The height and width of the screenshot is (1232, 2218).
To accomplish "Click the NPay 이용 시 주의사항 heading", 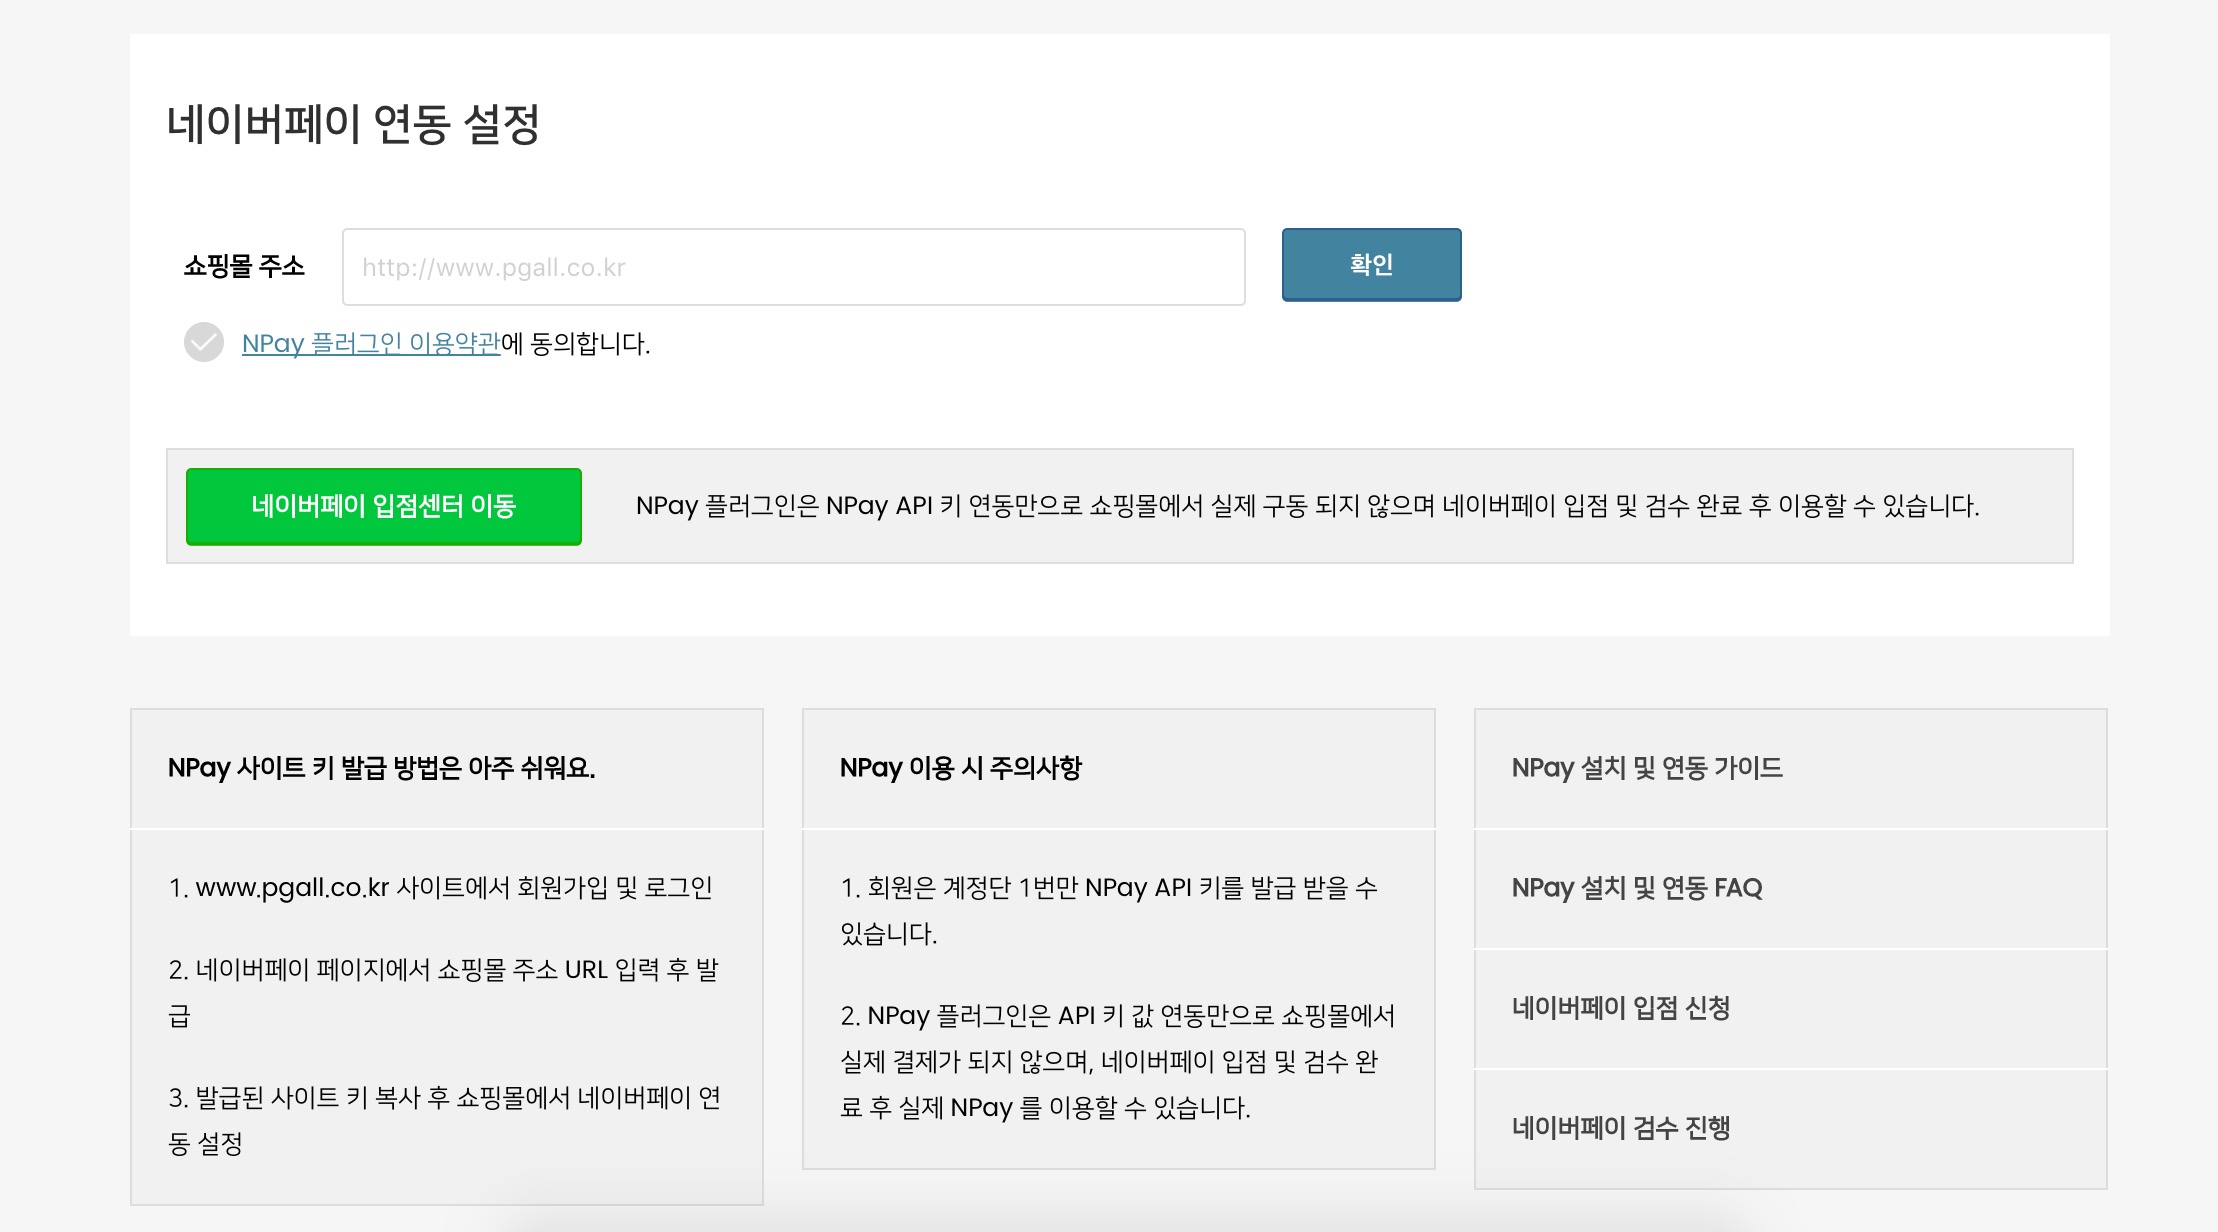I will pos(961,768).
